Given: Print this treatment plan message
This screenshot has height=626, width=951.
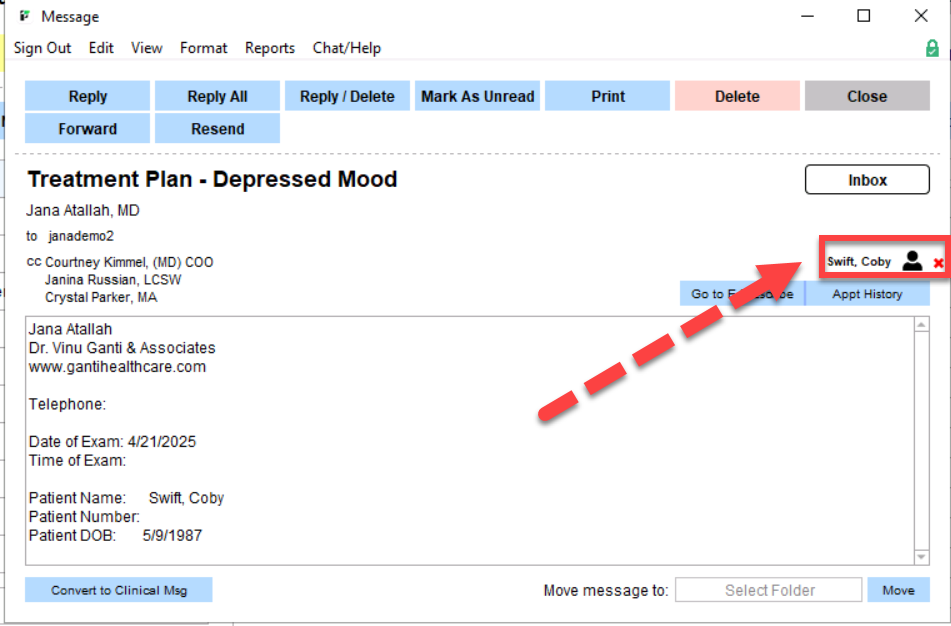Looking at the screenshot, I should coord(607,97).
